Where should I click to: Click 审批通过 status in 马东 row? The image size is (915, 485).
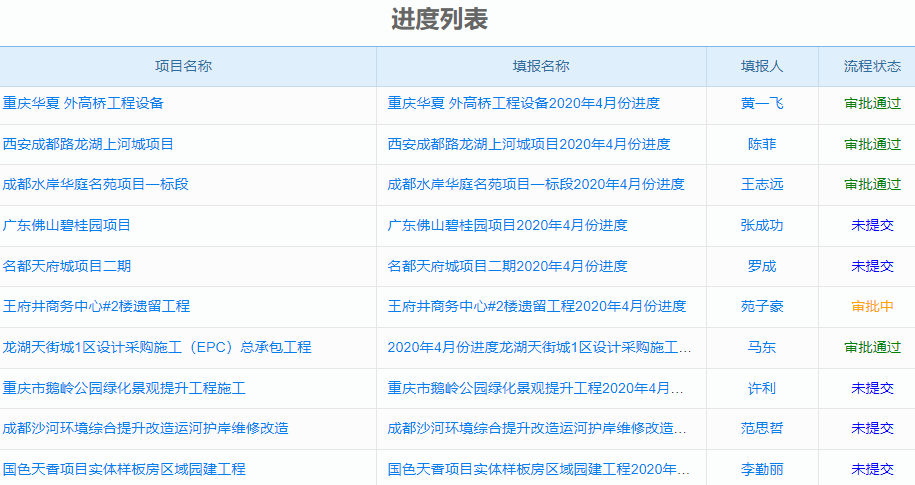[872, 347]
